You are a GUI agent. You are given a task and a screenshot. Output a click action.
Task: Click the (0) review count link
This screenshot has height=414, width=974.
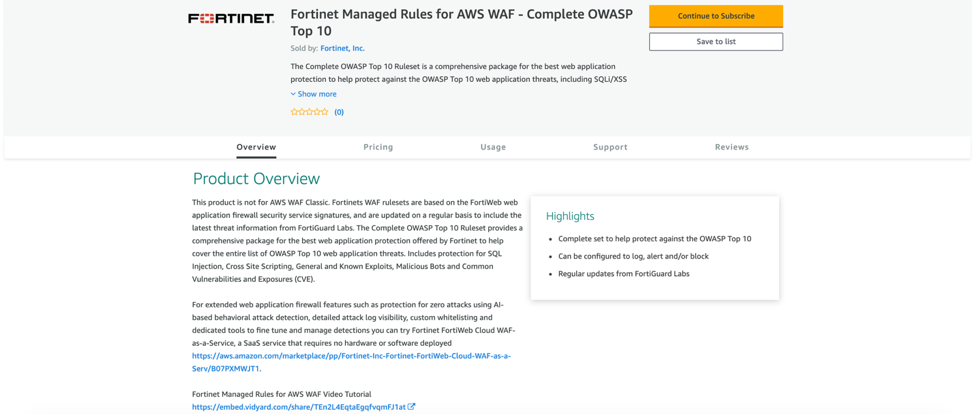click(339, 112)
